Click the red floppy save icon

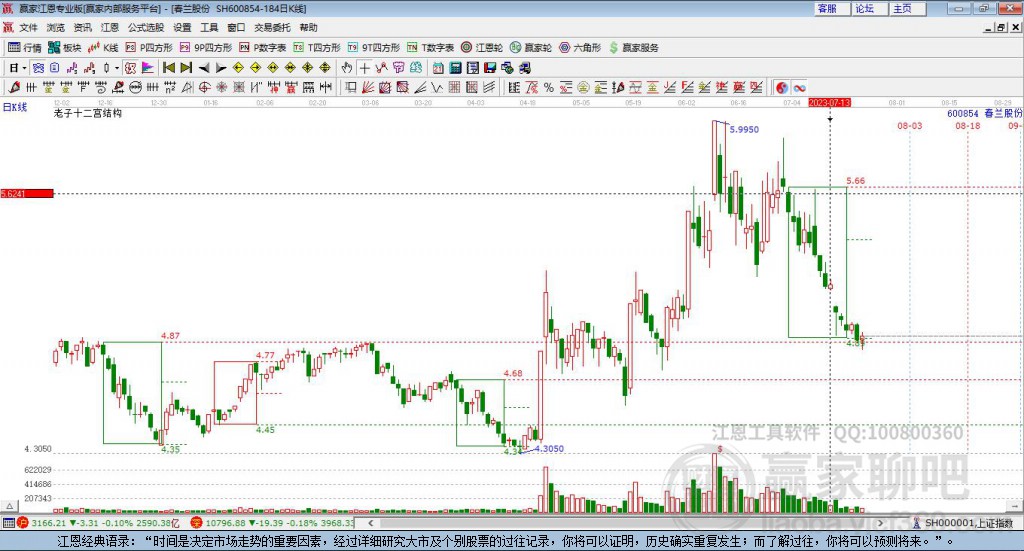tap(490, 68)
